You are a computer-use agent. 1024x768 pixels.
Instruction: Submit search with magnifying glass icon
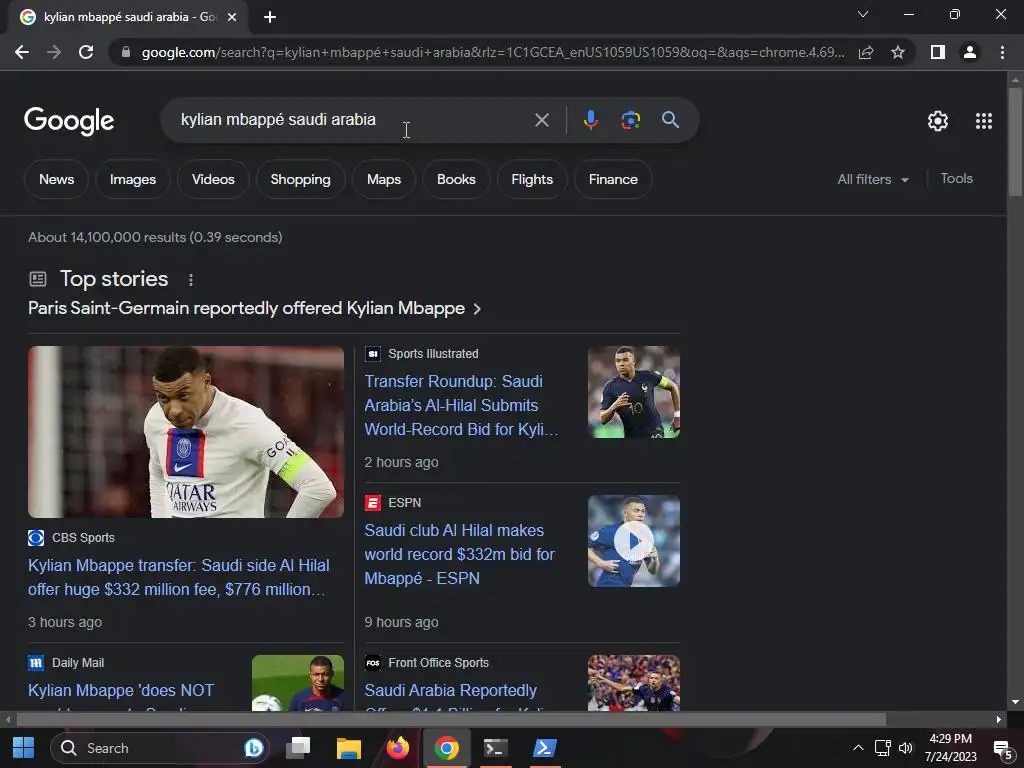click(670, 120)
